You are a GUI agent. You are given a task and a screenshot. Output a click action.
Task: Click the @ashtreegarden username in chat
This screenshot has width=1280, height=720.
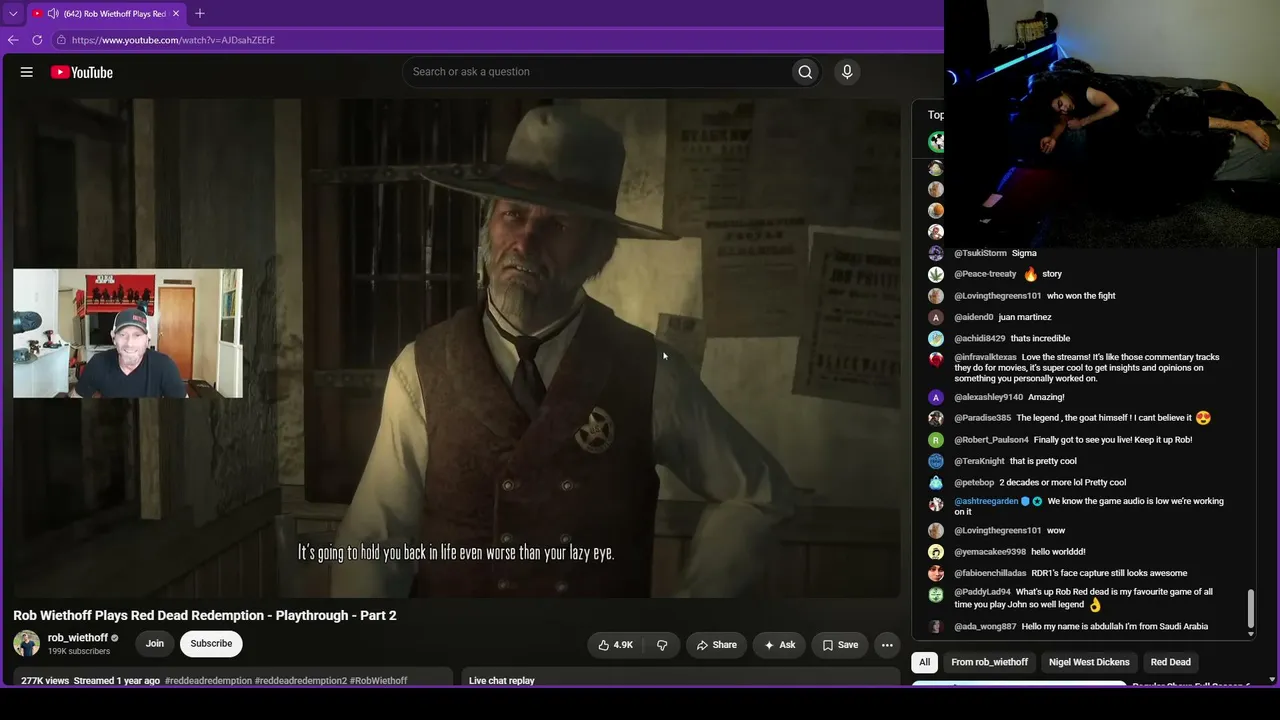986,501
